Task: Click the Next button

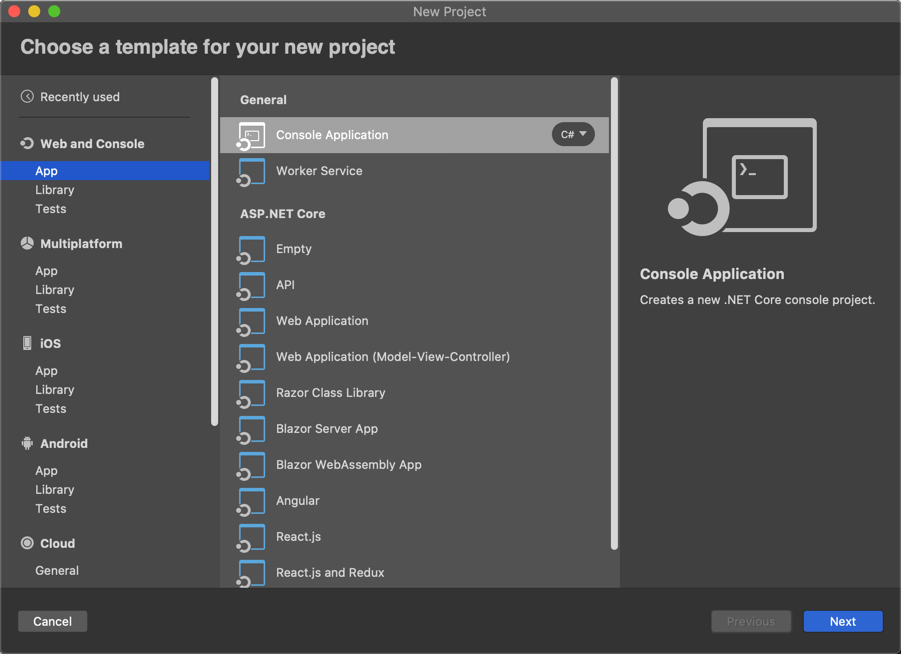Action: pos(842,621)
